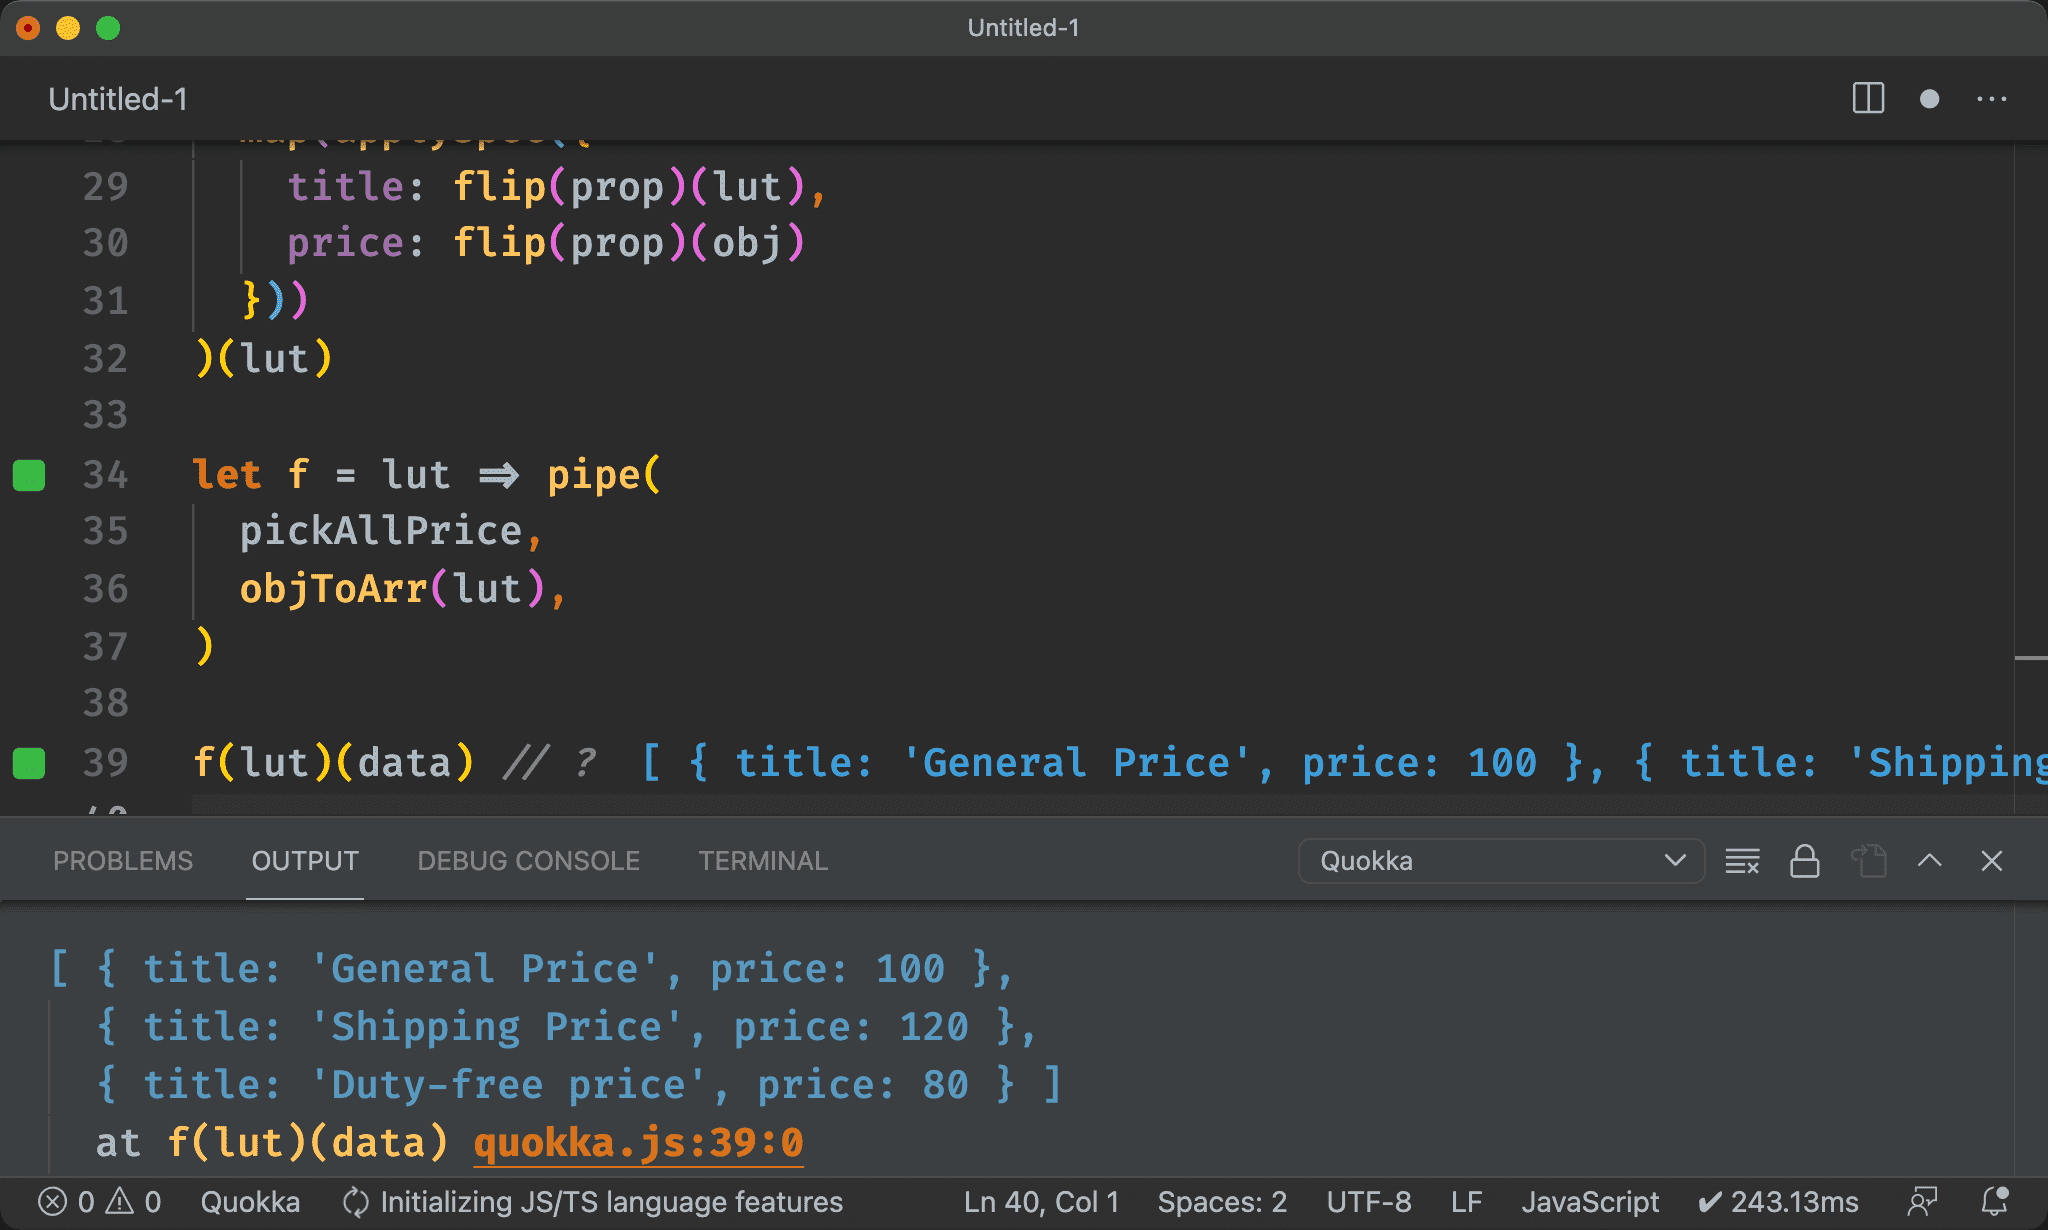Click the title key on line 29
Image resolution: width=2048 pixels, height=1230 pixels.
coord(345,187)
